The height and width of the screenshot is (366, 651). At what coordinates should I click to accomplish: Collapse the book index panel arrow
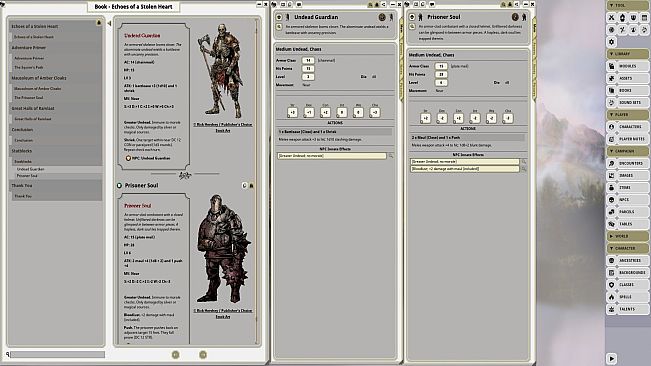click(109, 23)
